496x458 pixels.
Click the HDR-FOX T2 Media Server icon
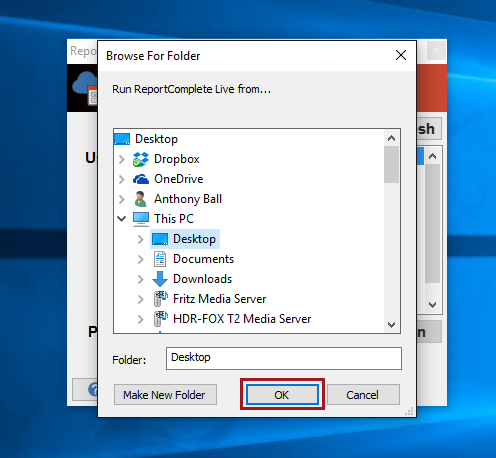(x=161, y=319)
